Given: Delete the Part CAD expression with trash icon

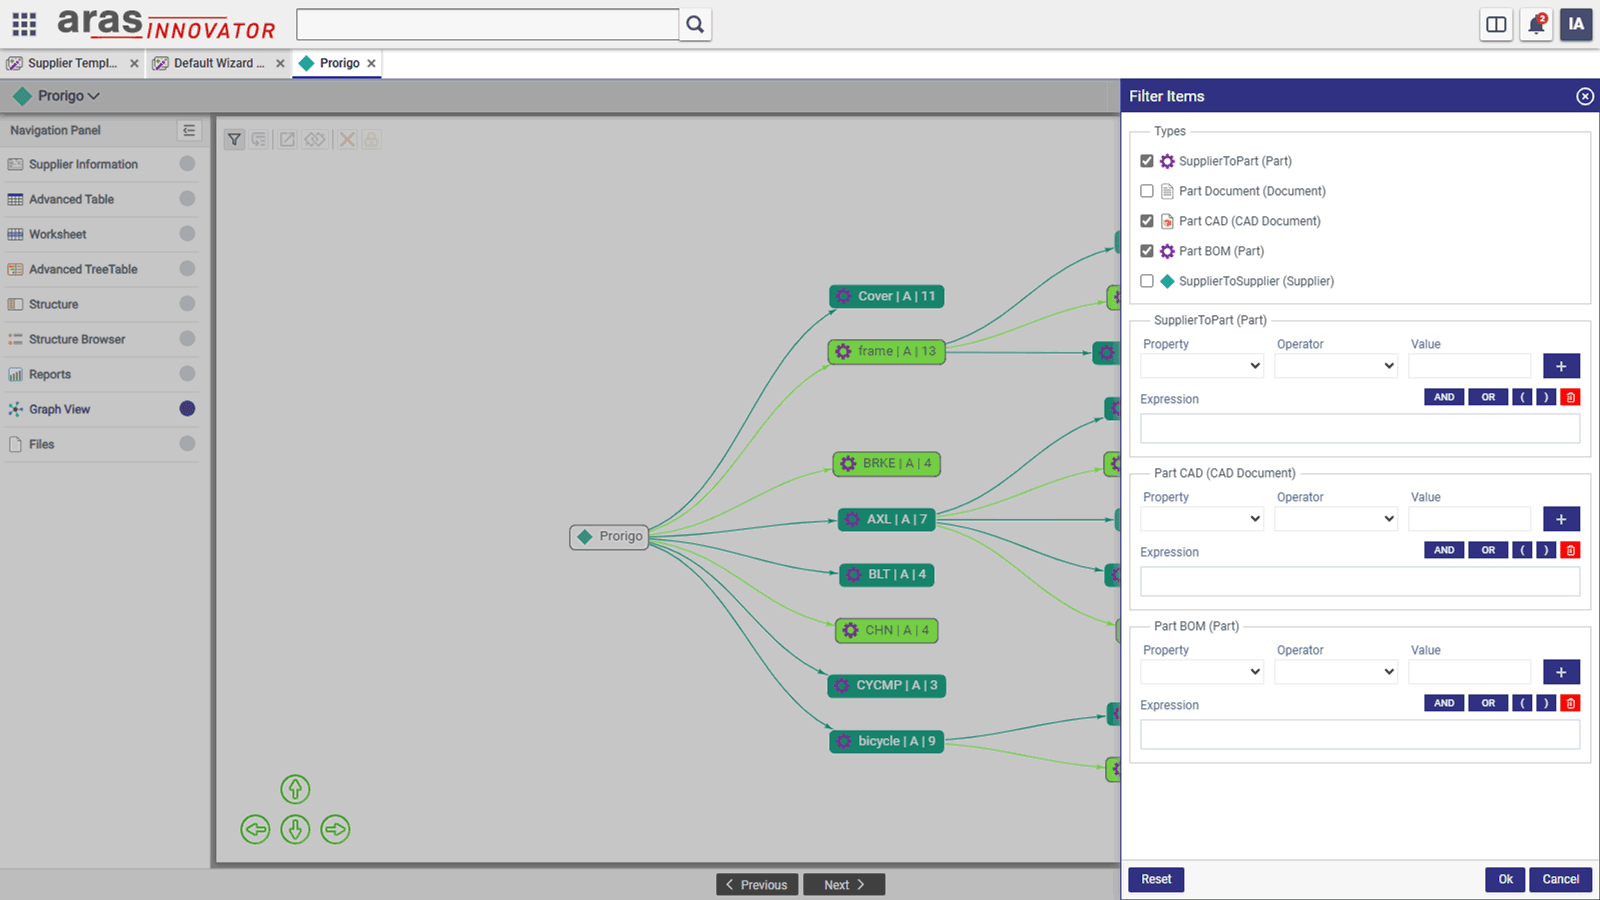Looking at the screenshot, I should click(x=1570, y=550).
